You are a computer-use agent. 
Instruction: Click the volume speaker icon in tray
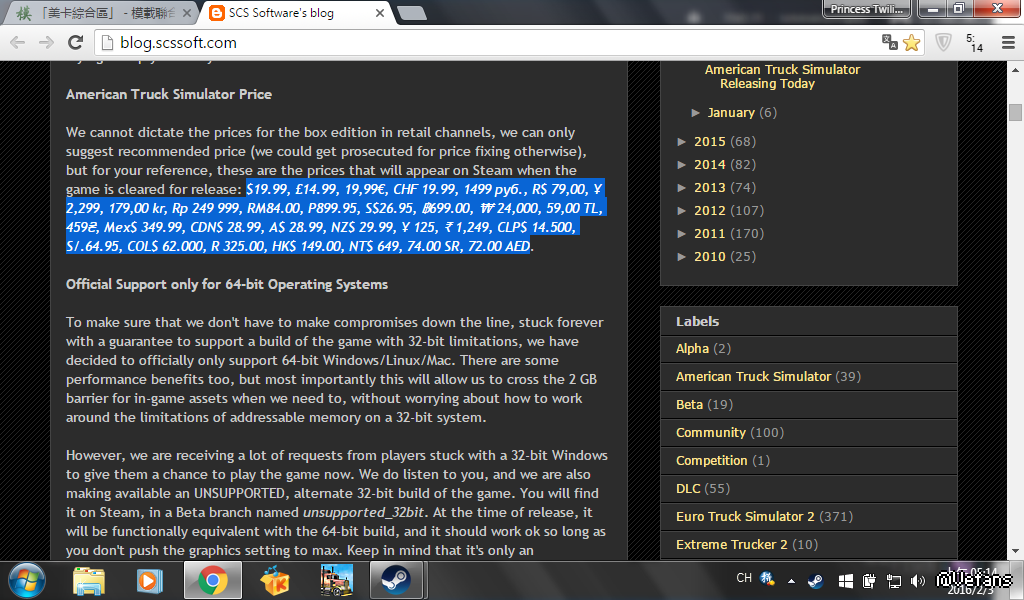[919, 580]
